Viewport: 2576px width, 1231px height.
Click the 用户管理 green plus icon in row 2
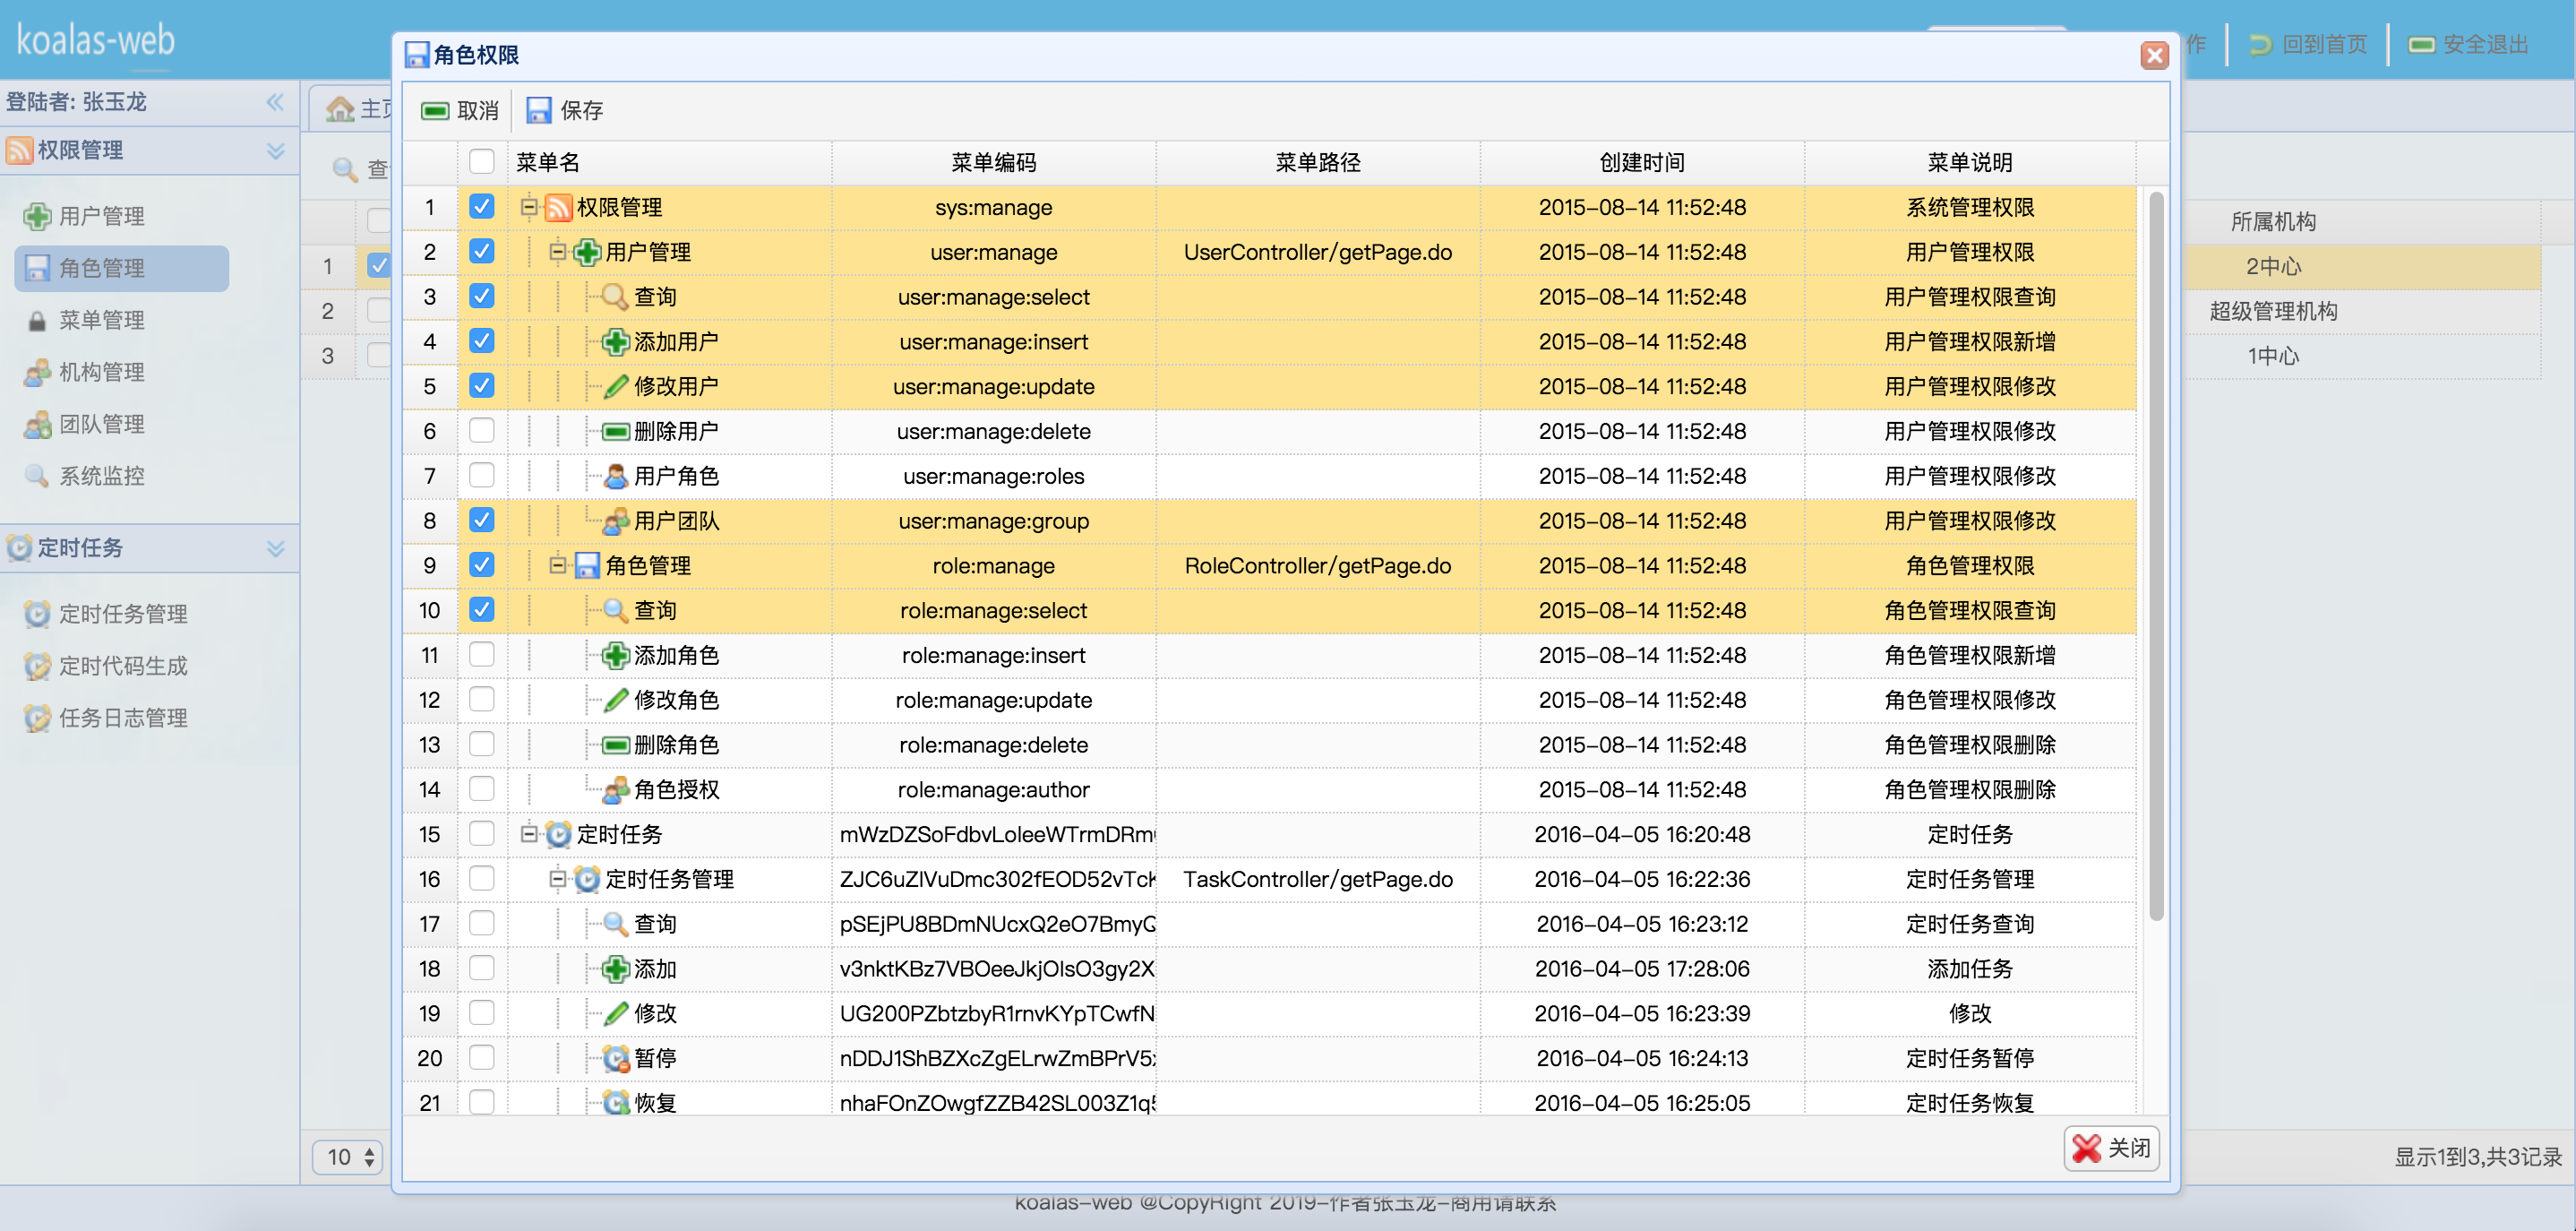587,252
